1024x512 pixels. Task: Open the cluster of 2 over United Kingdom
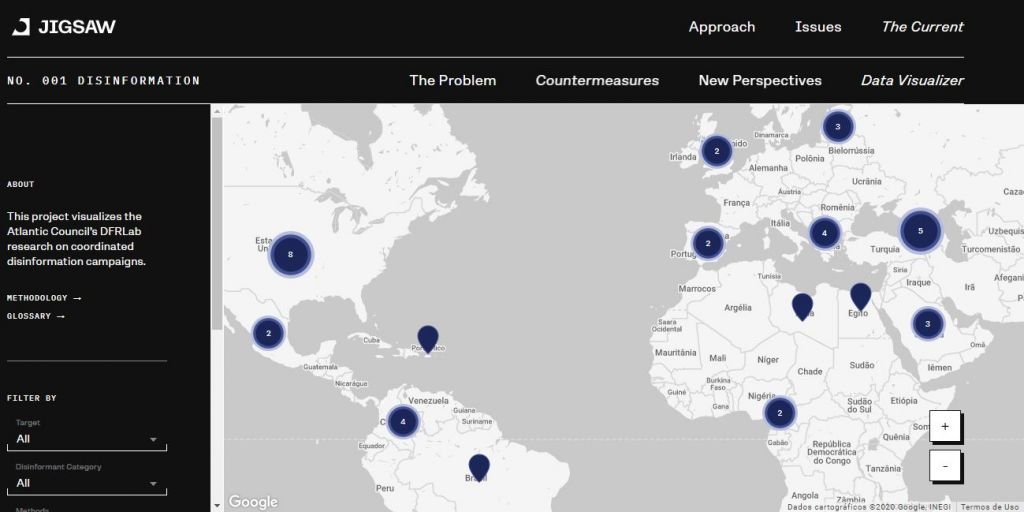(x=716, y=152)
